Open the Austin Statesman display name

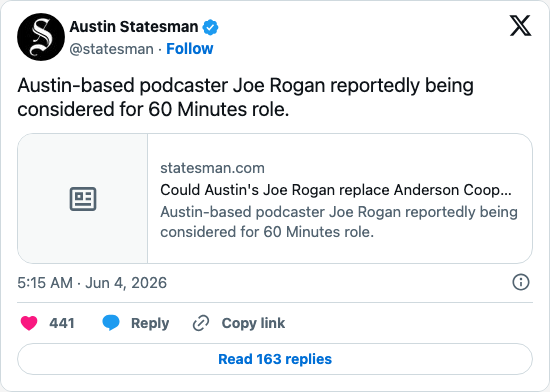(x=134, y=27)
